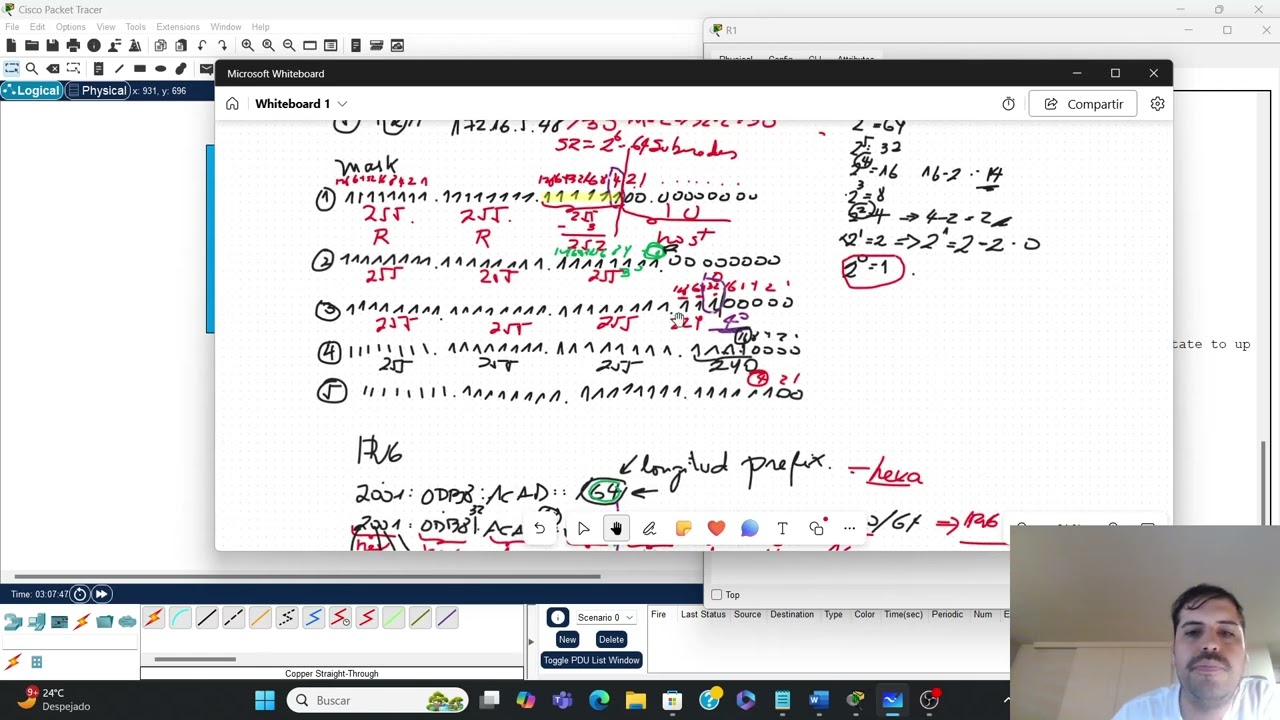1280x720 pixels.
Task: Click the Compartir share button
Action: point(1083,104)
